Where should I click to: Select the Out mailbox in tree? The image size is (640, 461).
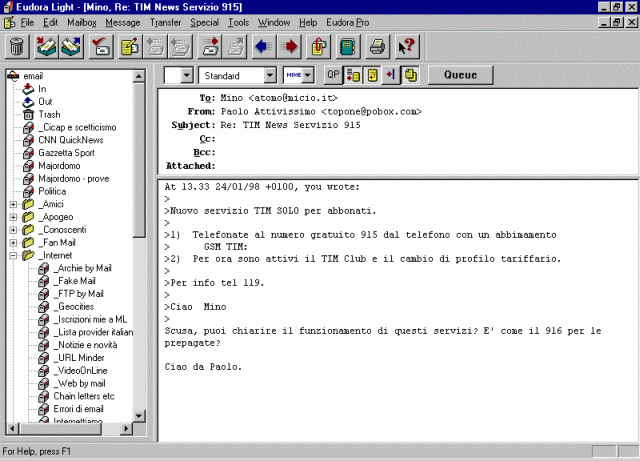tap(45, 102)
